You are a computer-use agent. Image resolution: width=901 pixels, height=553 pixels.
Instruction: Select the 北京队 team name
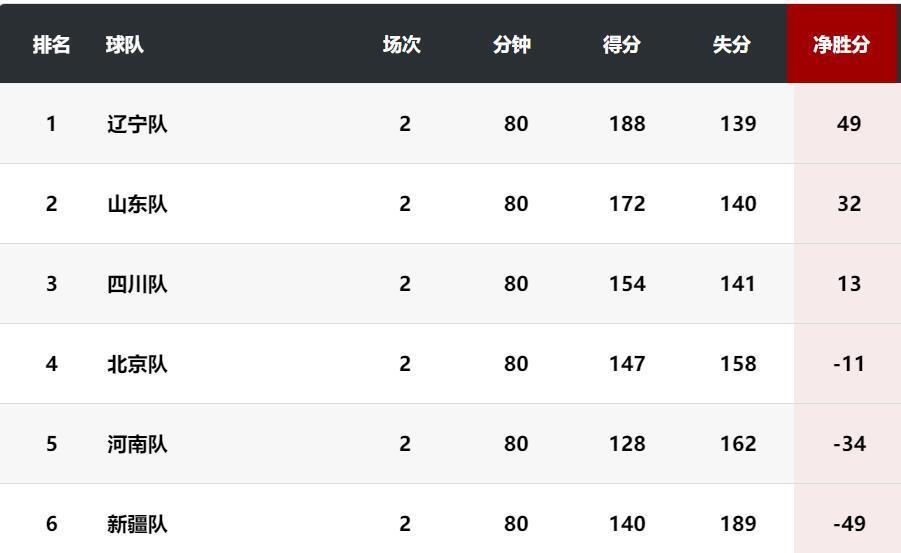pos(137,364)
